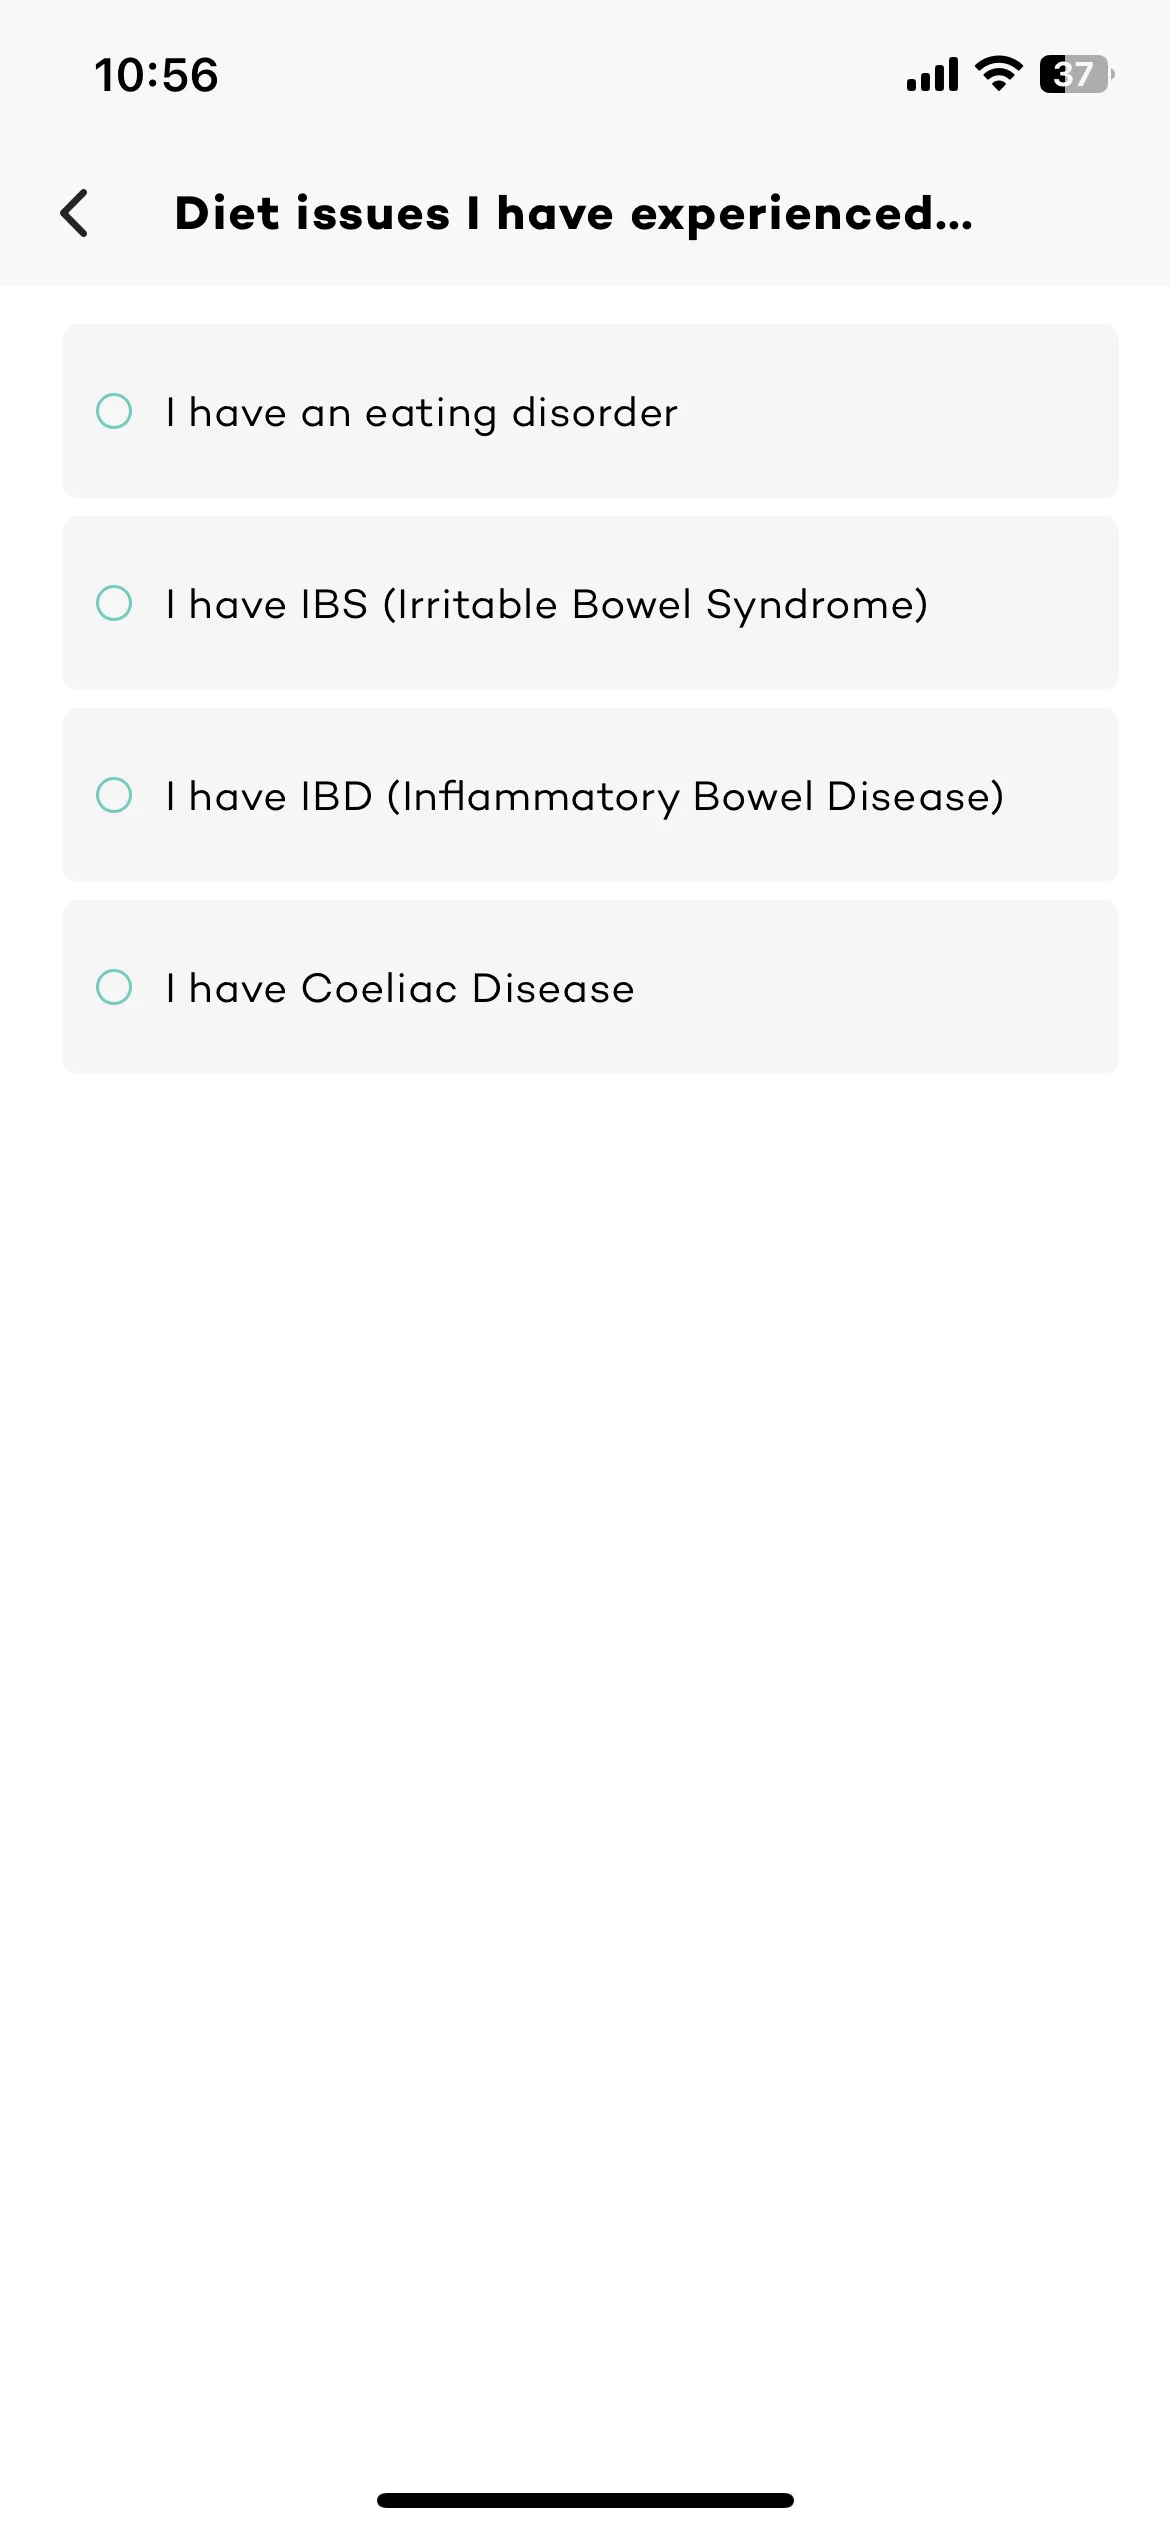The width and height of the screenshot is (1170, 2532).
Task: Tap the Wi-Fi status icon
Action: pos(998,74)
